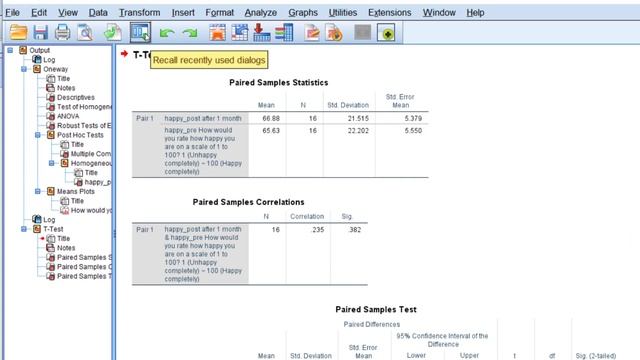Open the Utilities menu
This screenshot has width=640, height=360.
(x=343, y=13)
